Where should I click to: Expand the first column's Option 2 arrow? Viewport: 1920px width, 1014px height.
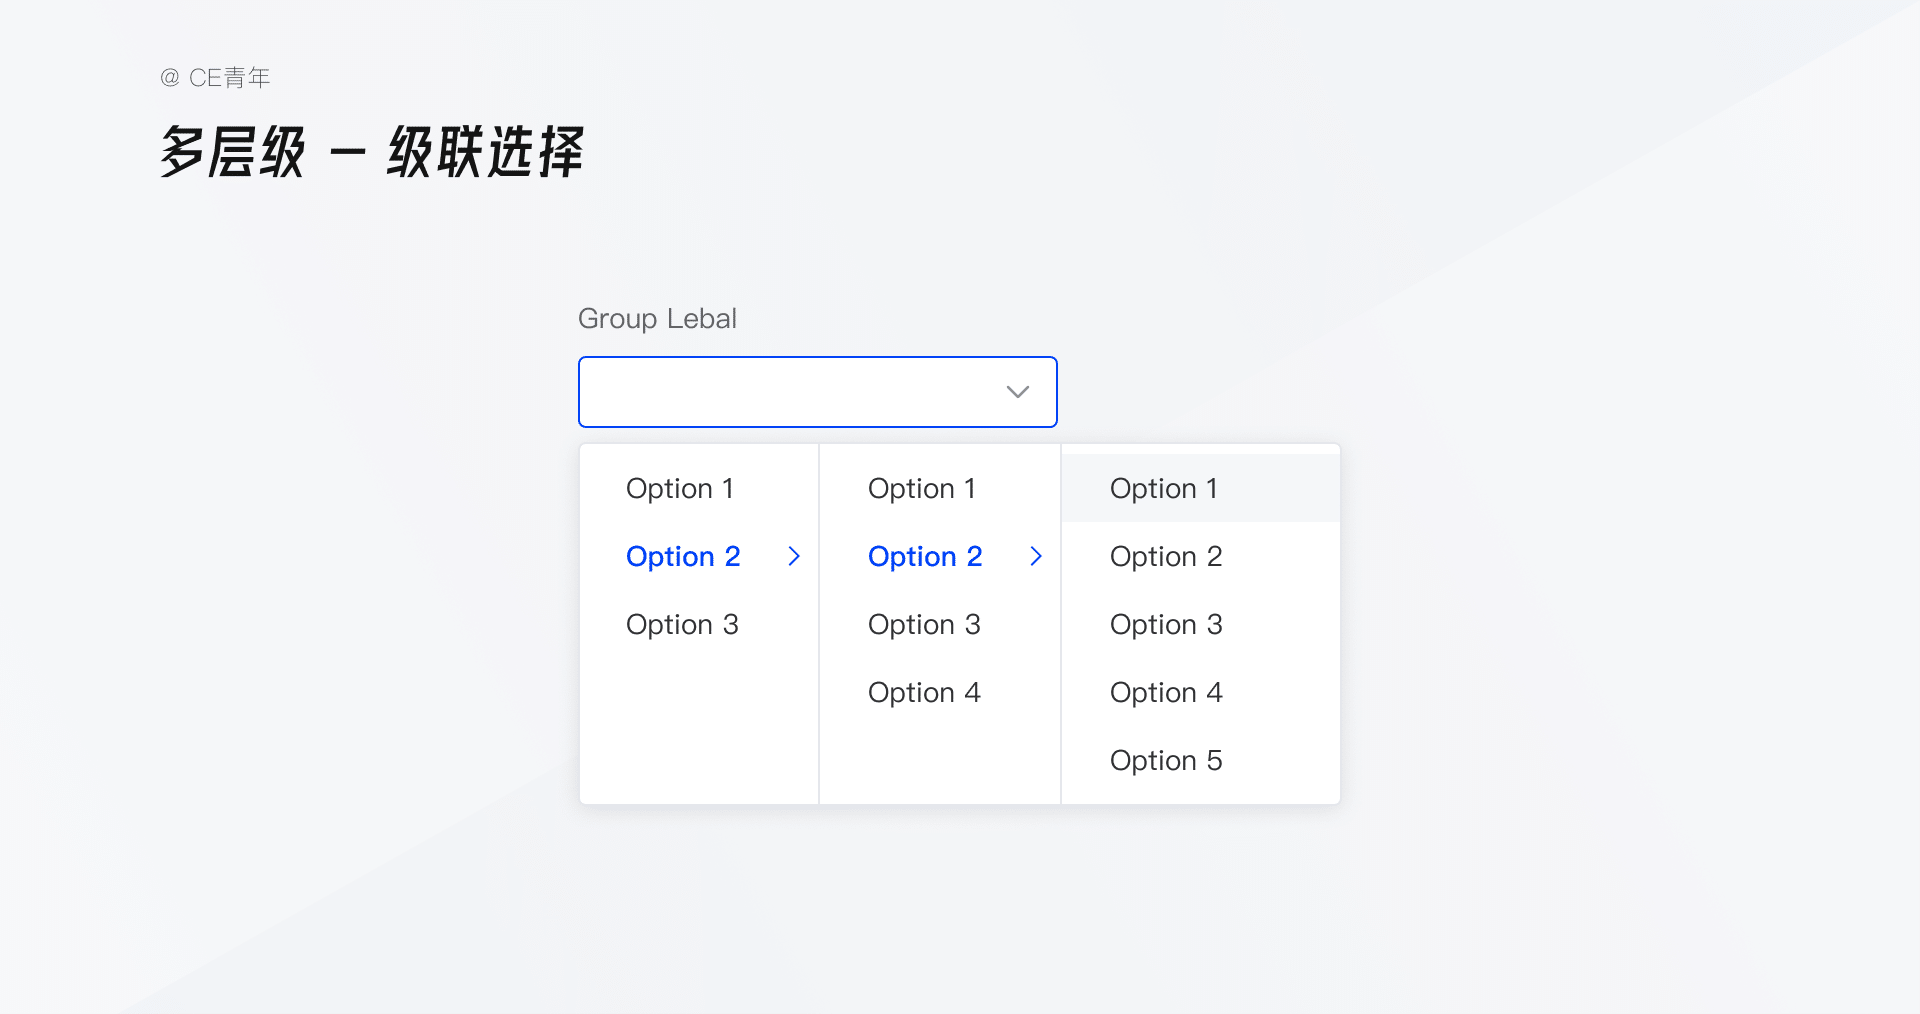point(794,556)
